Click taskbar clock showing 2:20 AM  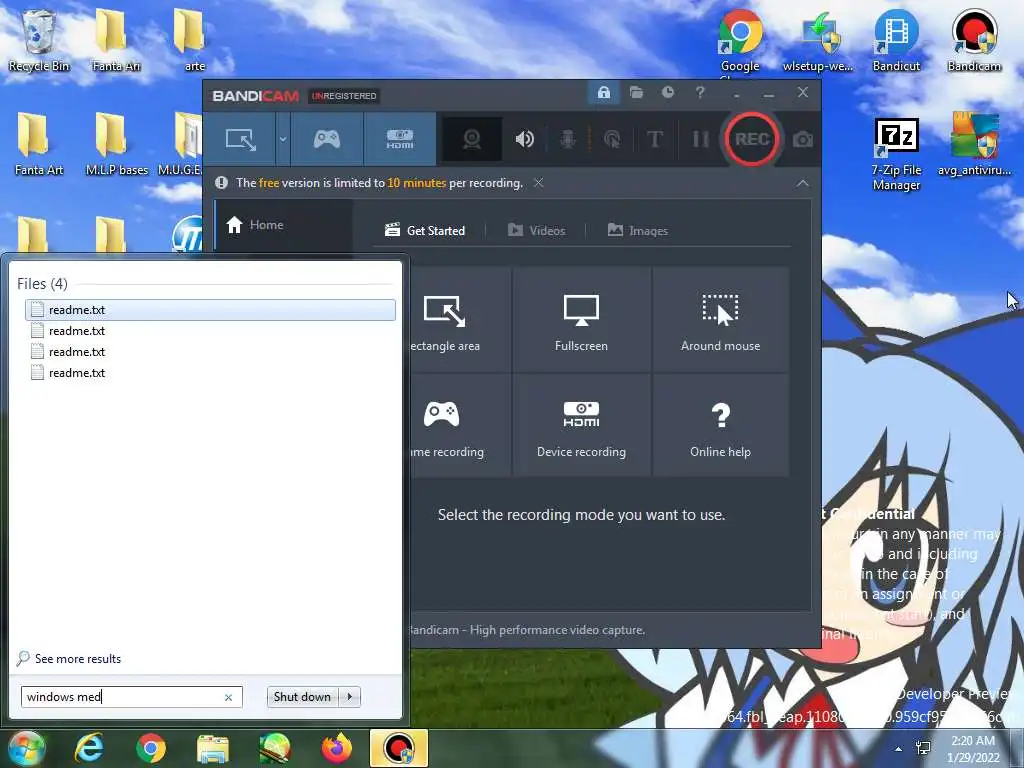point(972,749)
